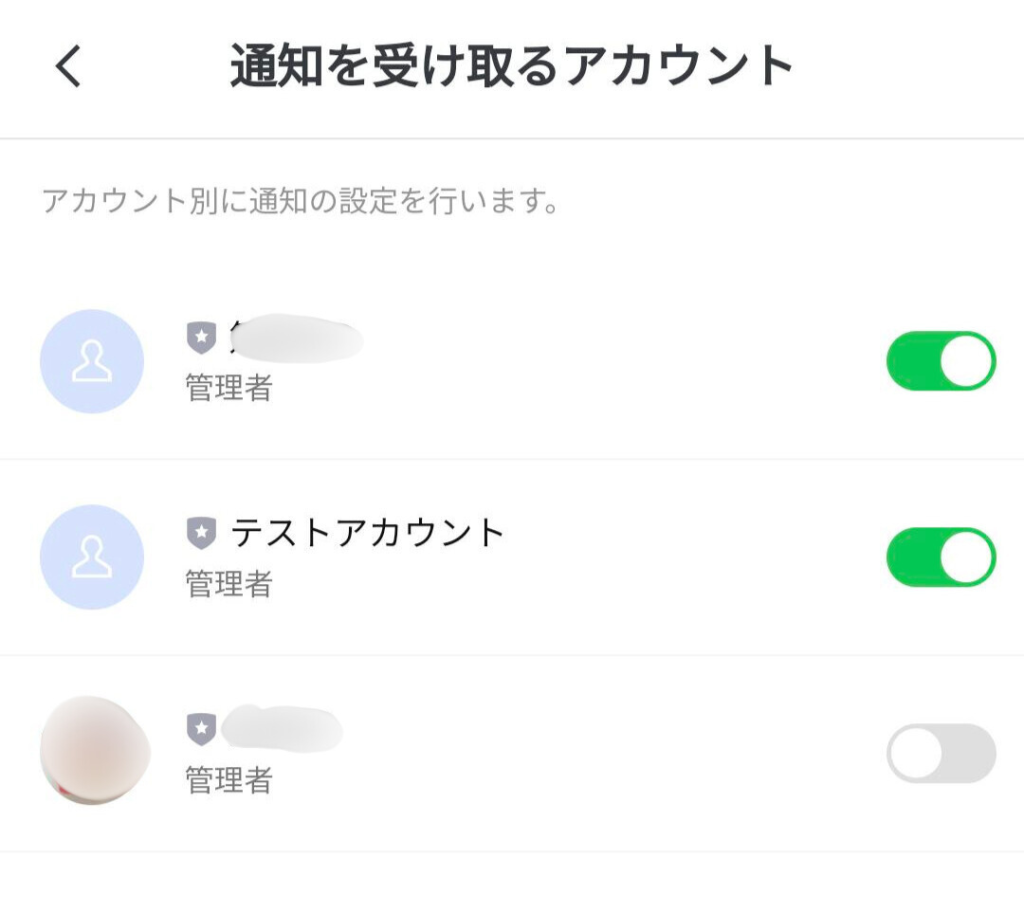Tap the shield badge on the third account row

coord(203,729)
